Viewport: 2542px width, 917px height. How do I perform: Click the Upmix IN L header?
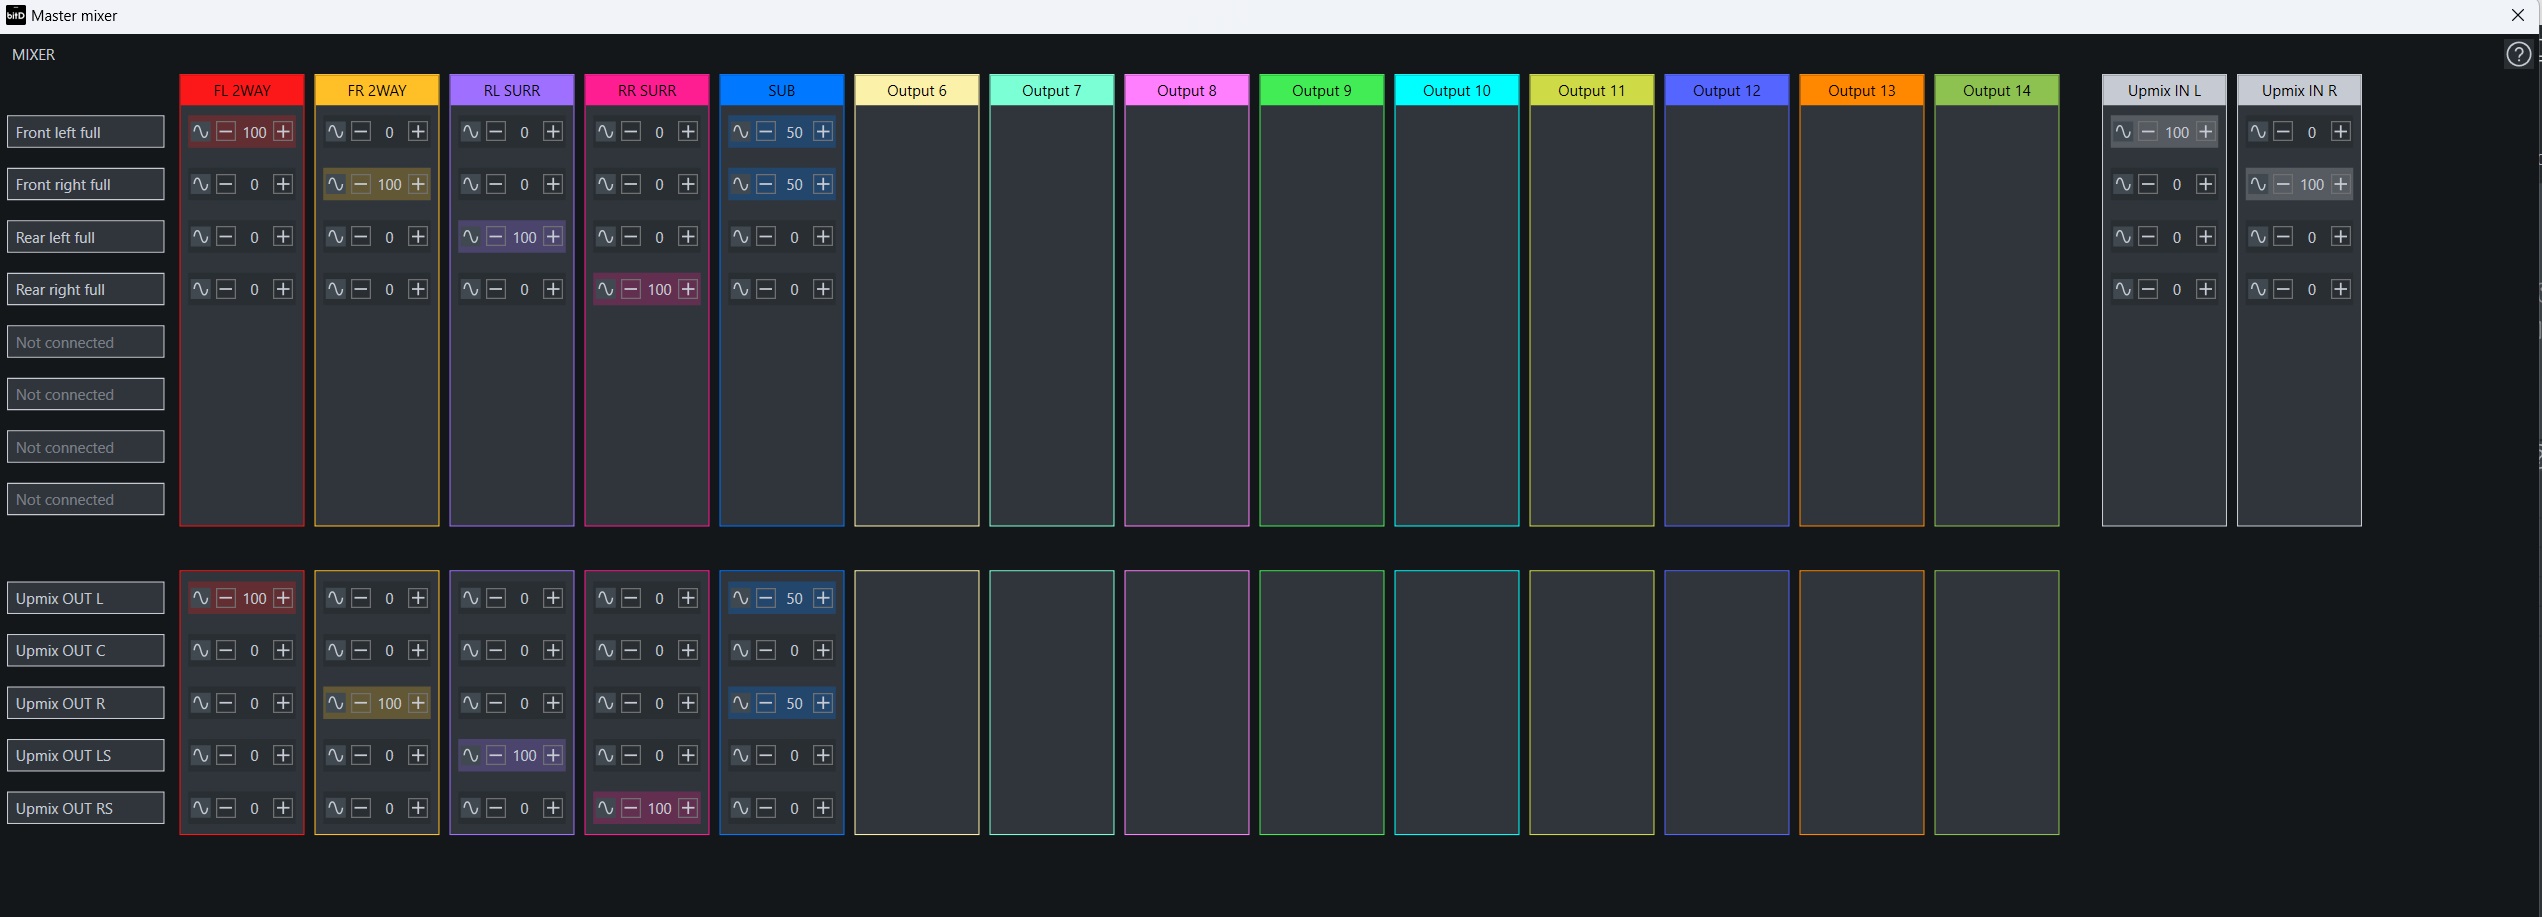click(2164, 90)
